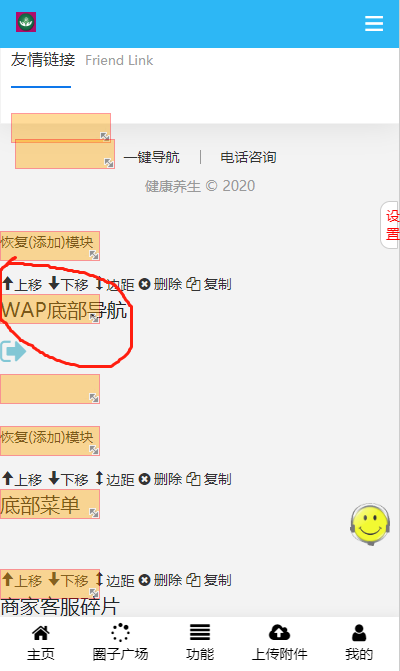Click the yellow smiley customer service icon
The image size is (400, 671).
coord(370,524)
